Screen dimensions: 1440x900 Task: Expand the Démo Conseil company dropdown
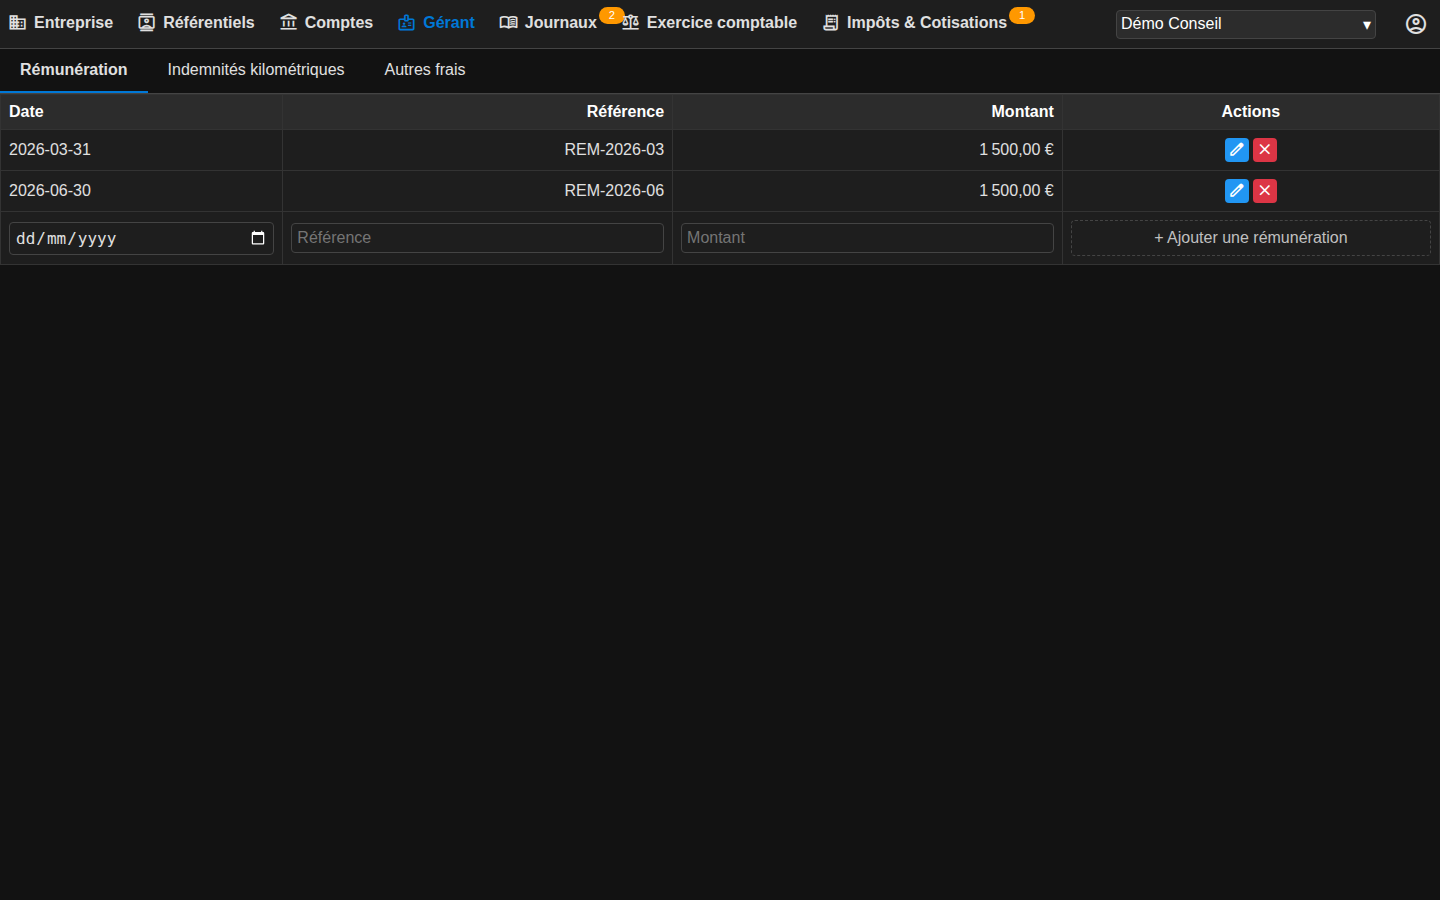point(1246,24)
